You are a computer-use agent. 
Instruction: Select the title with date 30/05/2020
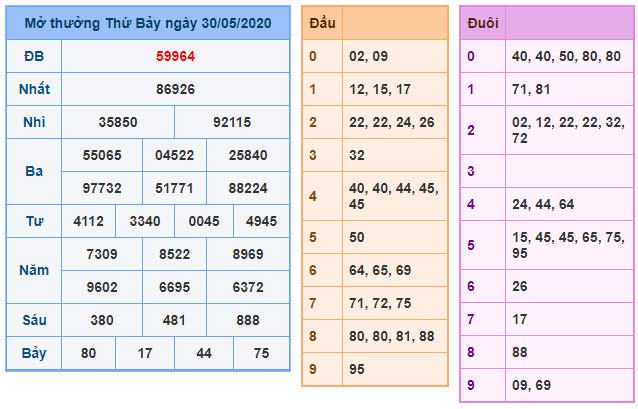[149, 23]
